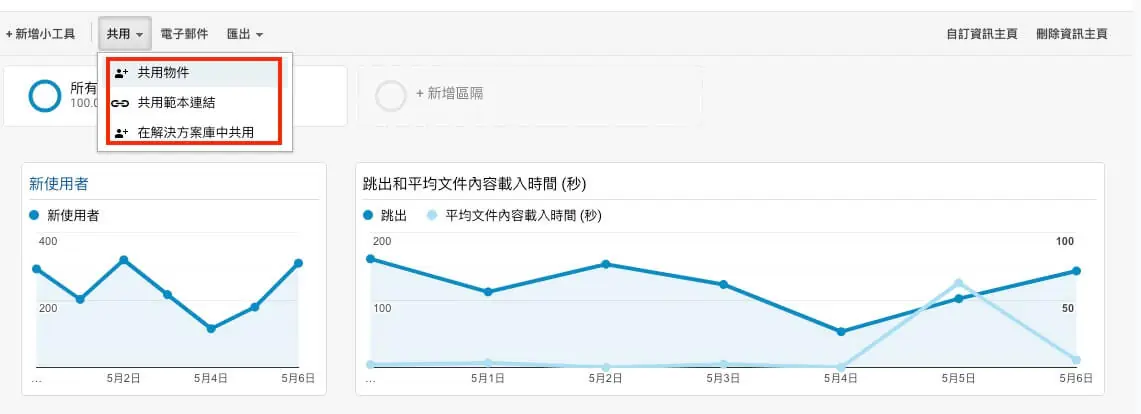Expand the 匯出 export dropdown

244,33
